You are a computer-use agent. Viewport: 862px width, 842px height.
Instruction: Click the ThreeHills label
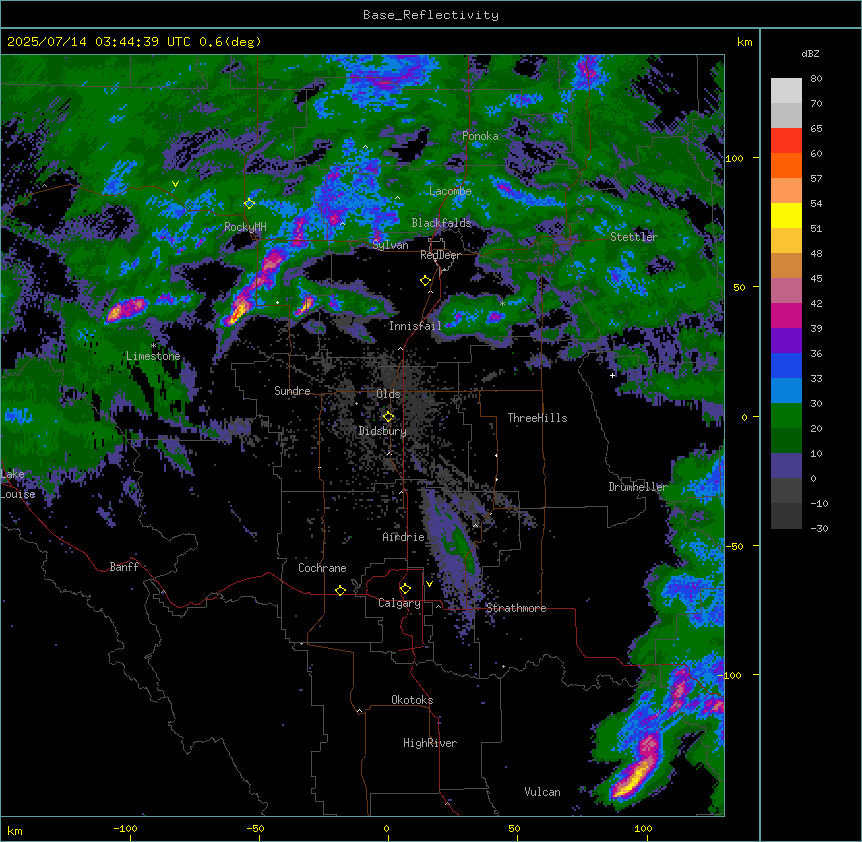pyautogui.click(x=537, y=418)
